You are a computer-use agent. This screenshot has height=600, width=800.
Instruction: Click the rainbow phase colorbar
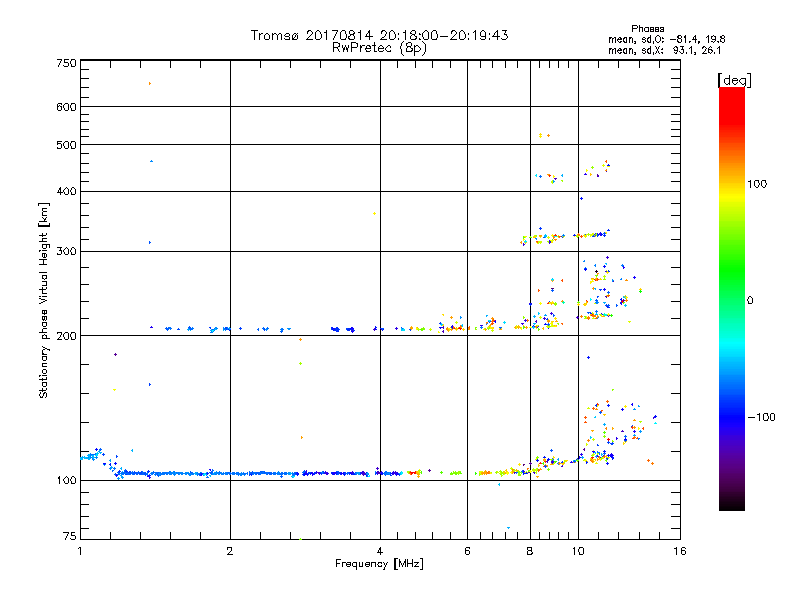732,299
